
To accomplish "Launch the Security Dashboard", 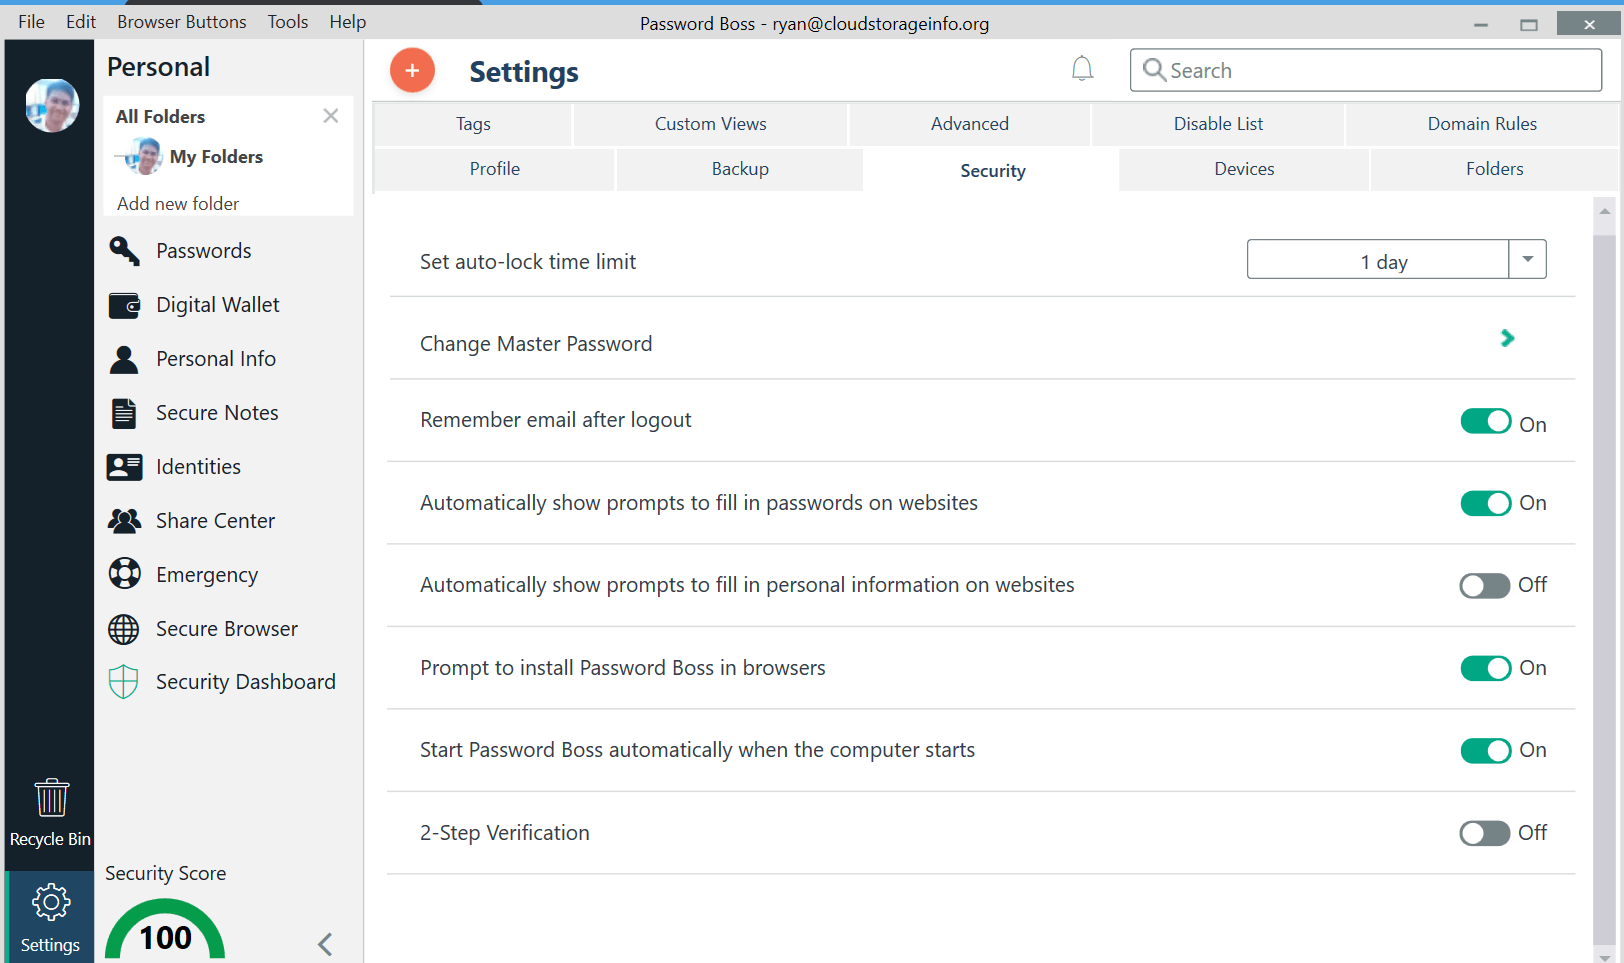I will tap(245, 681).
